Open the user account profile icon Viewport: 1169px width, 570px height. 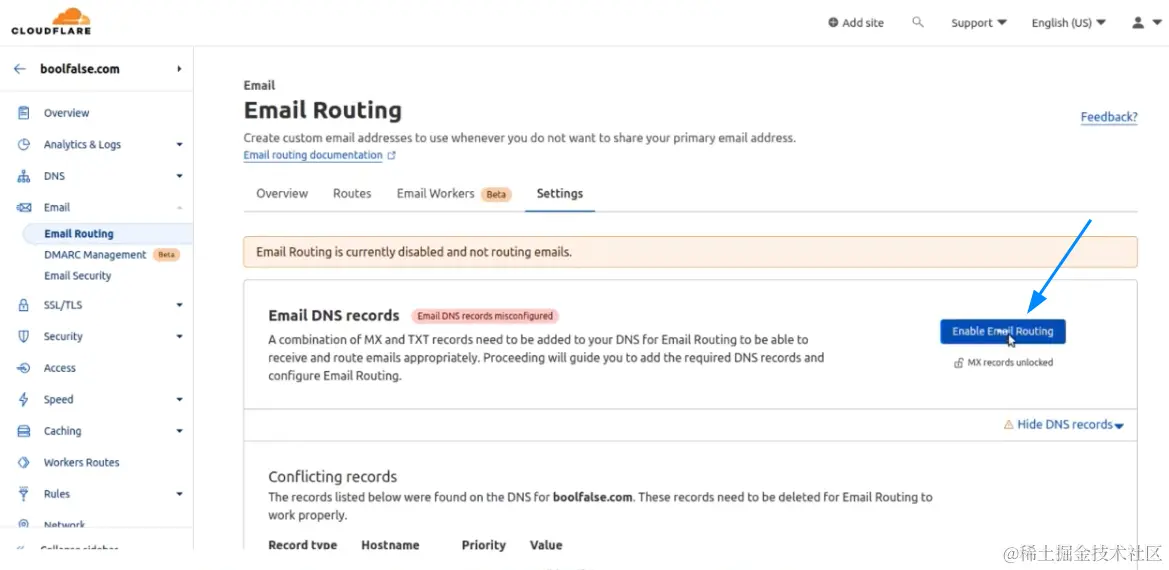coord(1138,23)
